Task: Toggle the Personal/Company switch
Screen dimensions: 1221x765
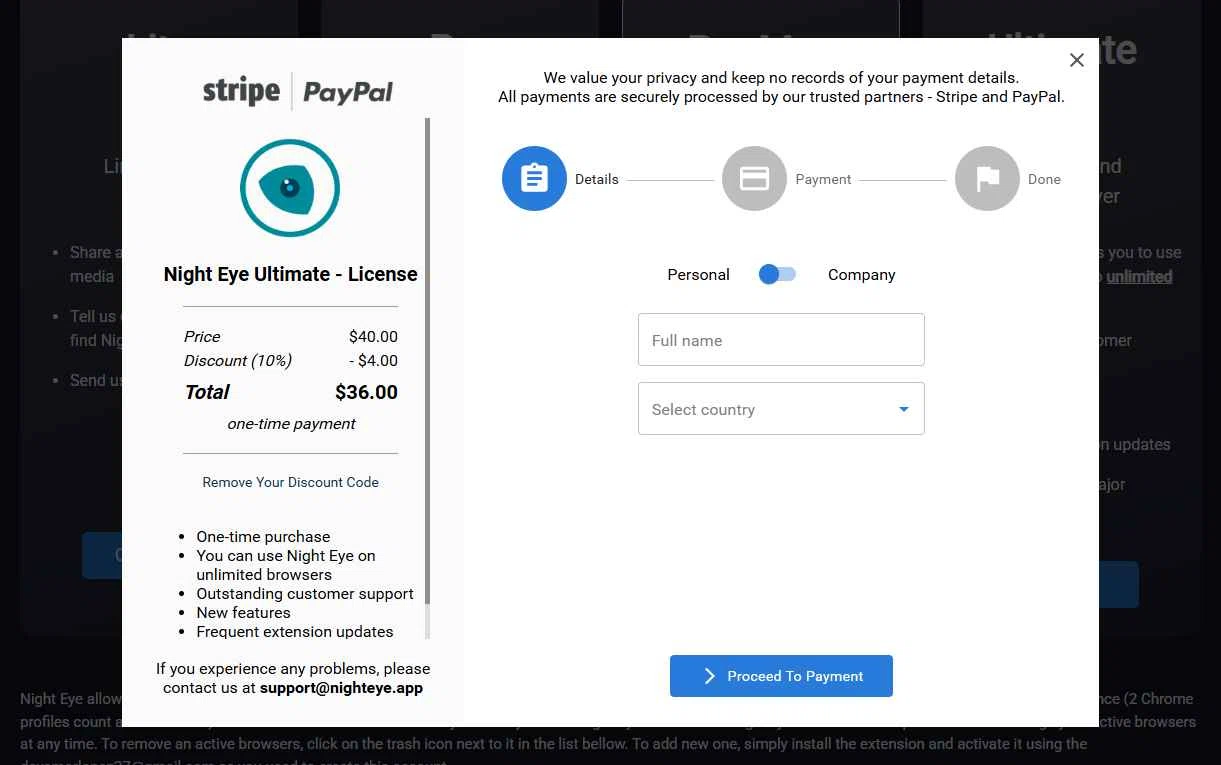Action: (x=777, y=274)
